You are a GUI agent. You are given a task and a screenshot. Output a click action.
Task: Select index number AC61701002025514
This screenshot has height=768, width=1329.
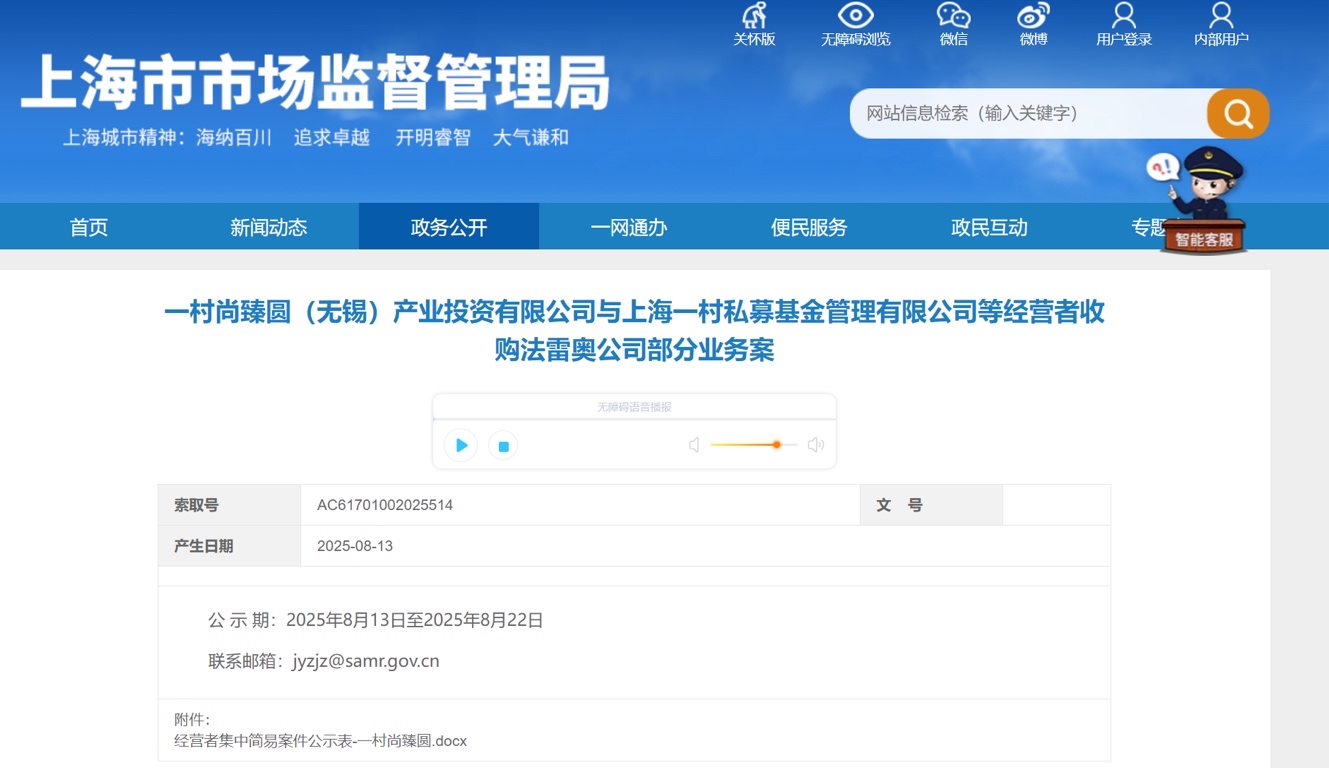point(385,505)
